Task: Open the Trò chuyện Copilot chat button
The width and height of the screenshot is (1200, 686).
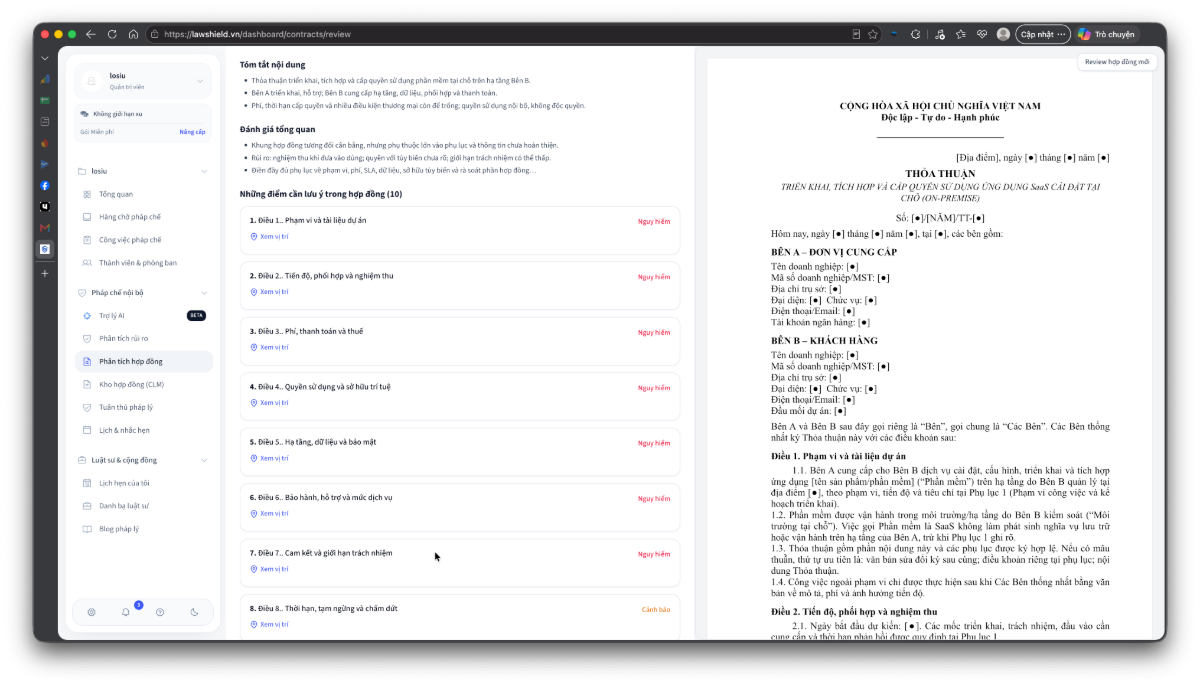Action: pyautogui.click(x=1106, y=34)
